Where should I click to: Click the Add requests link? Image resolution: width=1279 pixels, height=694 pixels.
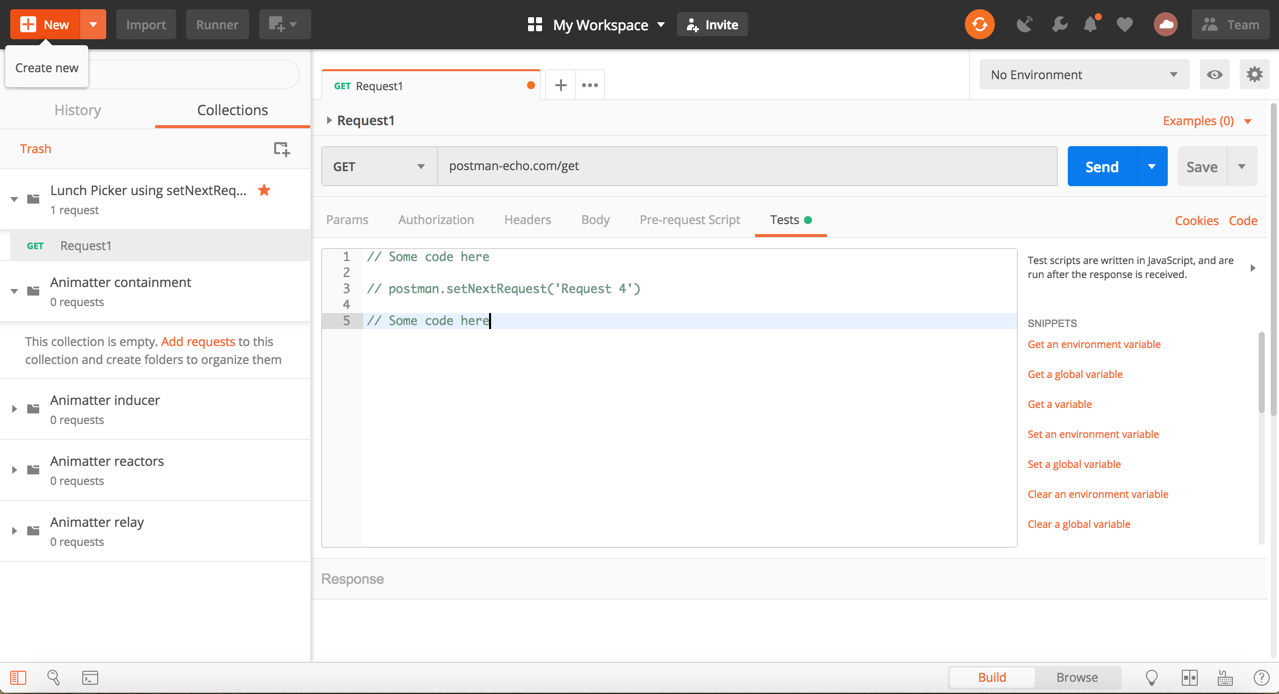point(198,341)
